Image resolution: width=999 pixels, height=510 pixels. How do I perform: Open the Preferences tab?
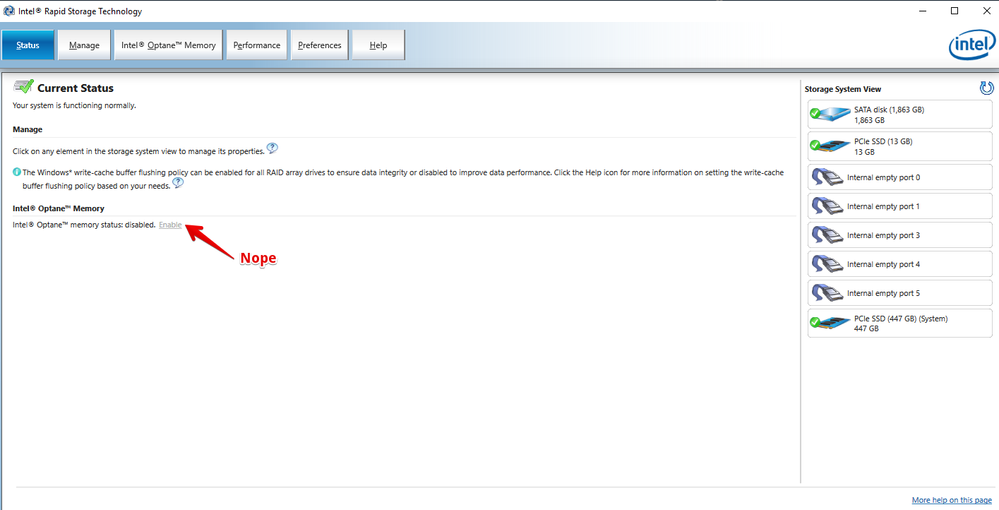click(x=320, y=45)
